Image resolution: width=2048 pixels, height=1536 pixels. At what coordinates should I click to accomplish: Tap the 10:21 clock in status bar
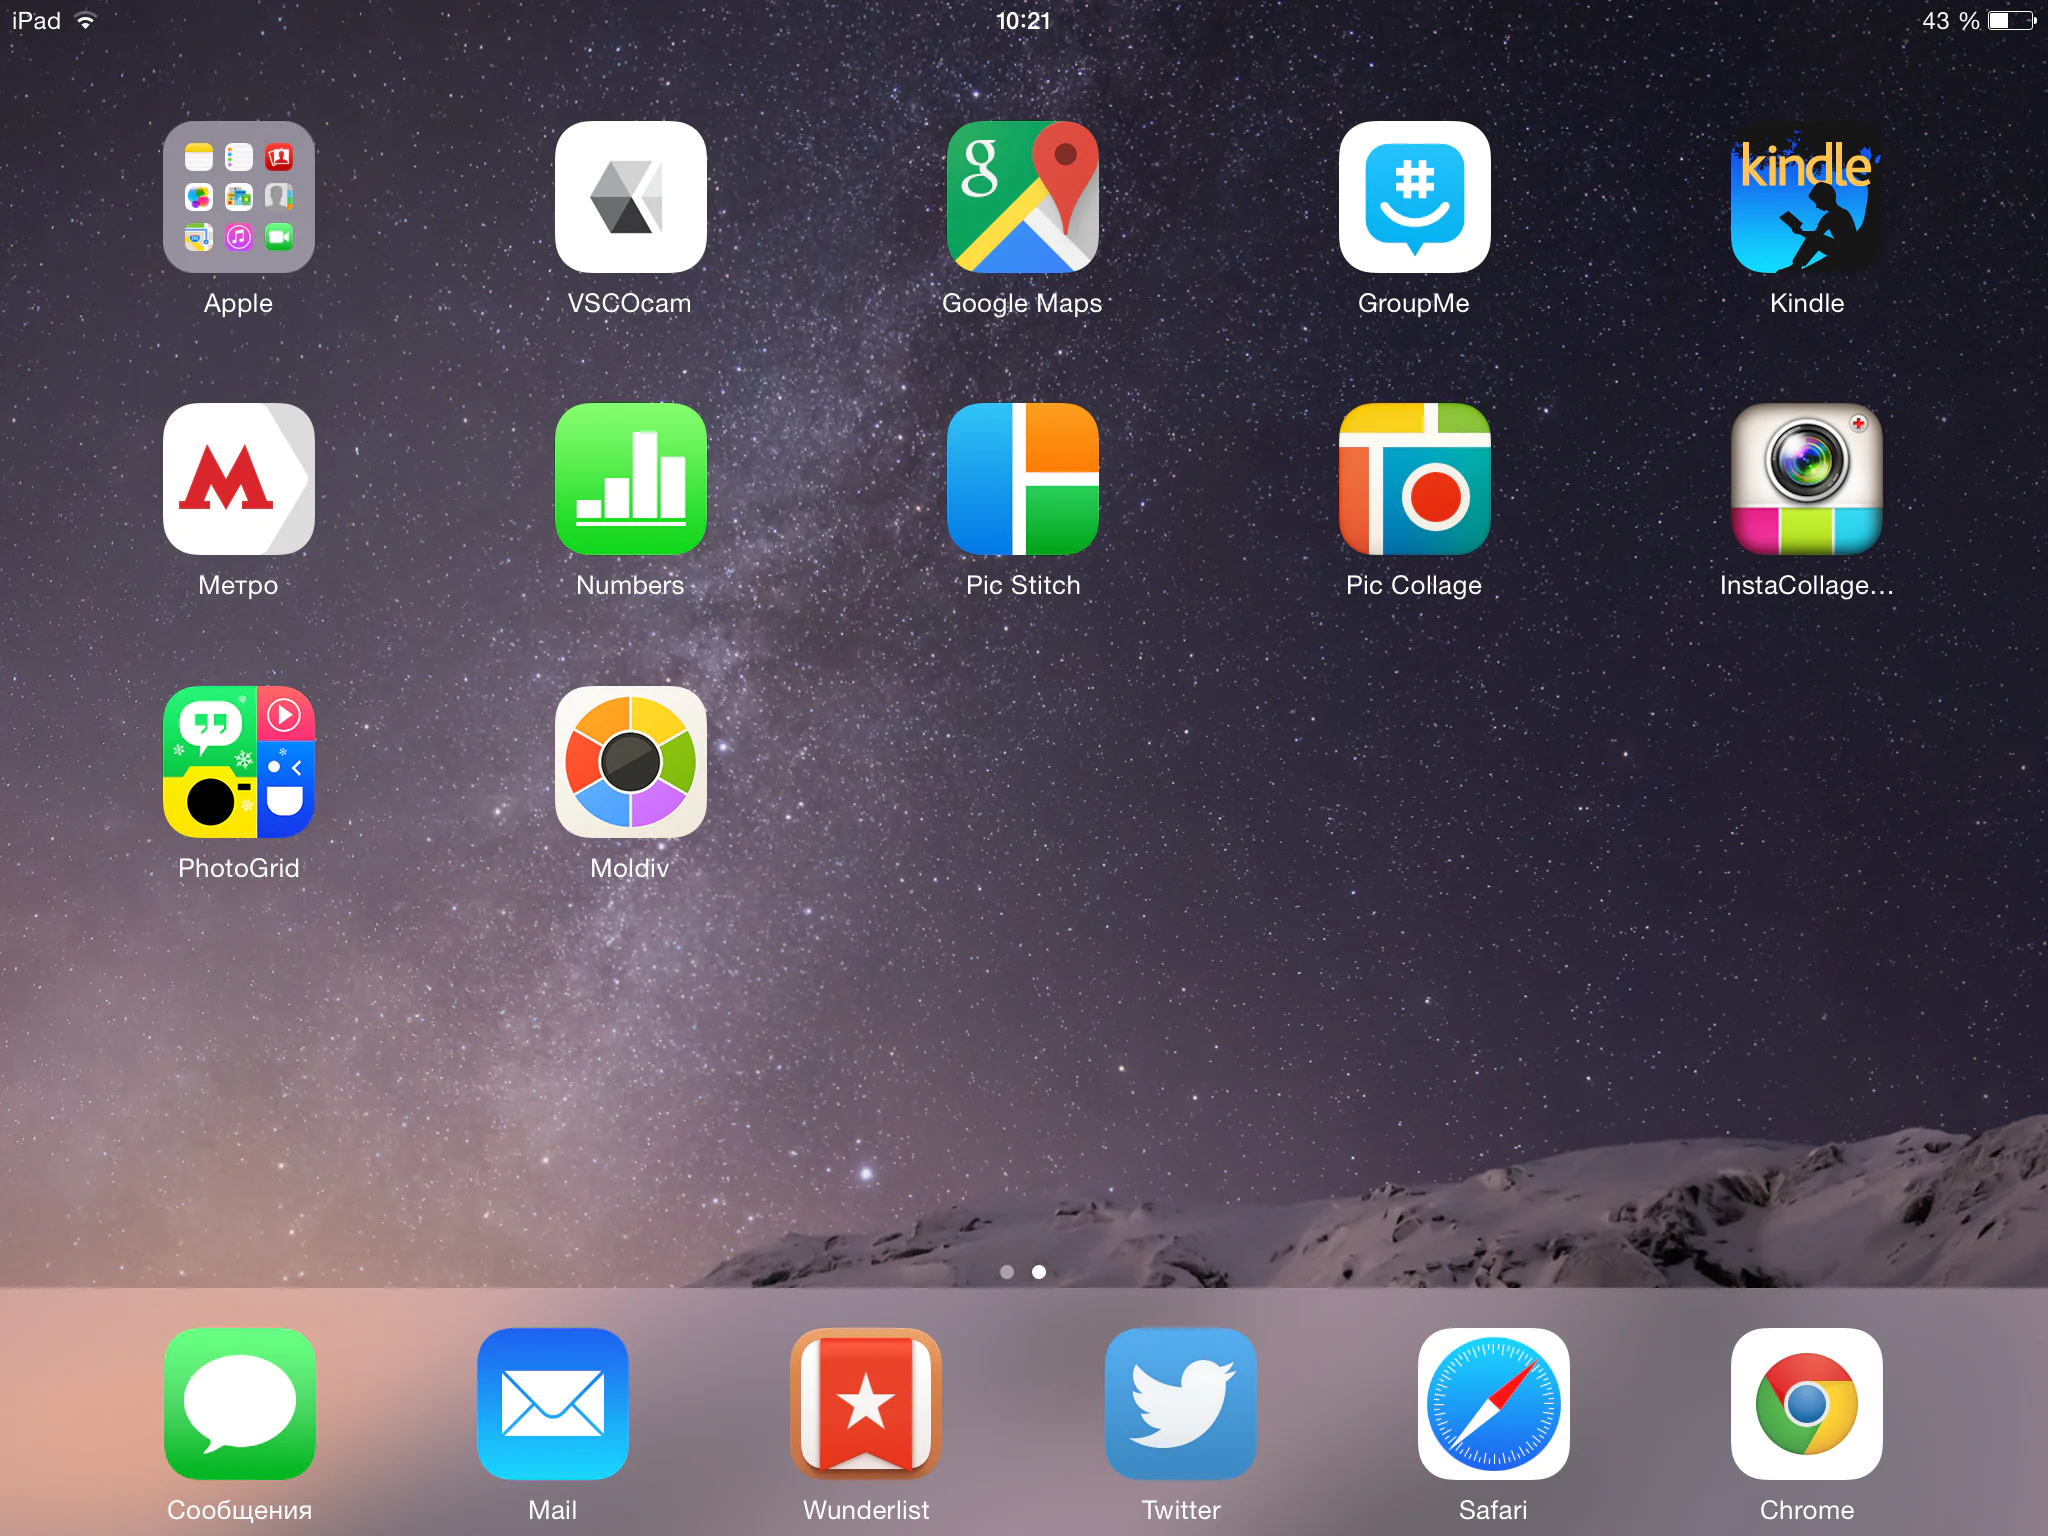tap(1023, 21)
